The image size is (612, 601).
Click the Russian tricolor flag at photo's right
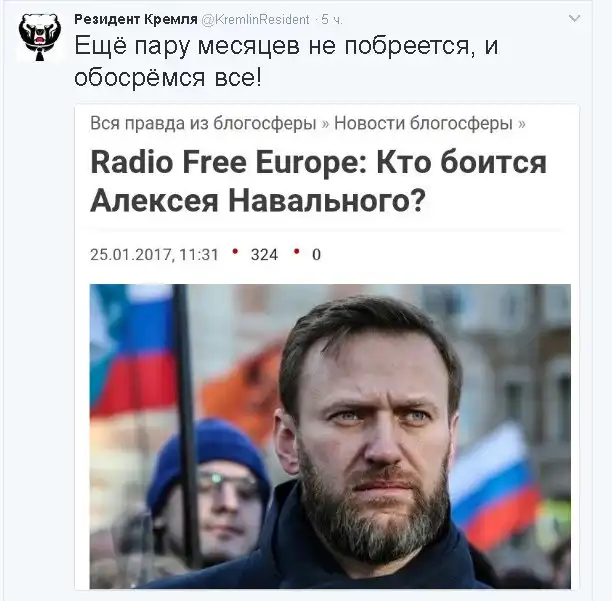(494, 484)
